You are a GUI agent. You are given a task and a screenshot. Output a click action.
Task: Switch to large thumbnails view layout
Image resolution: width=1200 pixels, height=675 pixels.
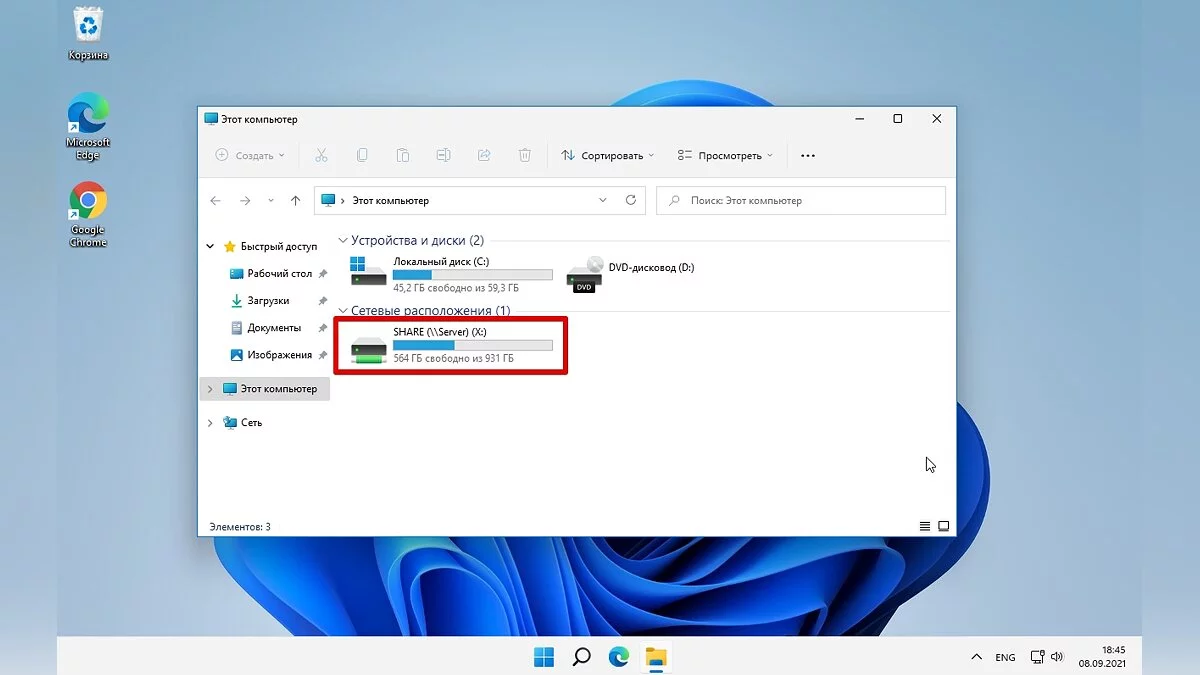[943, 526]
